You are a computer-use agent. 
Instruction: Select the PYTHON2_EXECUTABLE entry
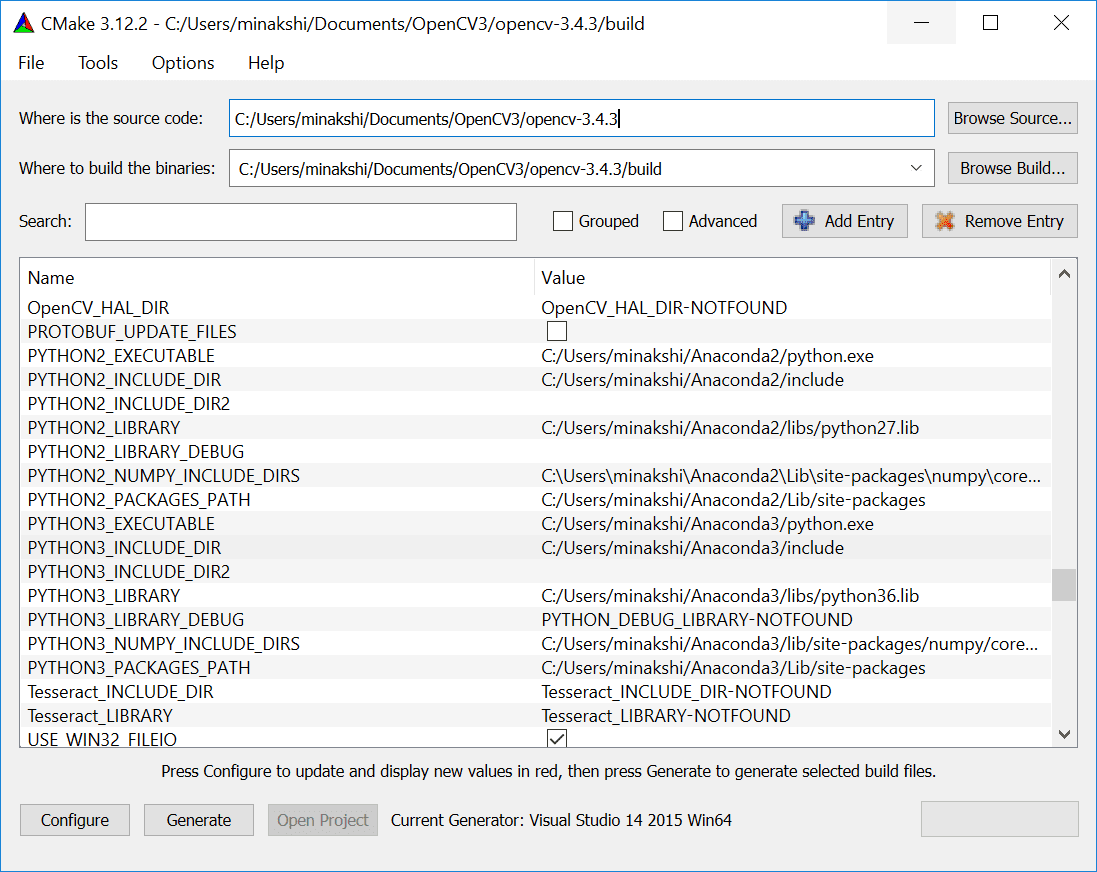(121, 356)
